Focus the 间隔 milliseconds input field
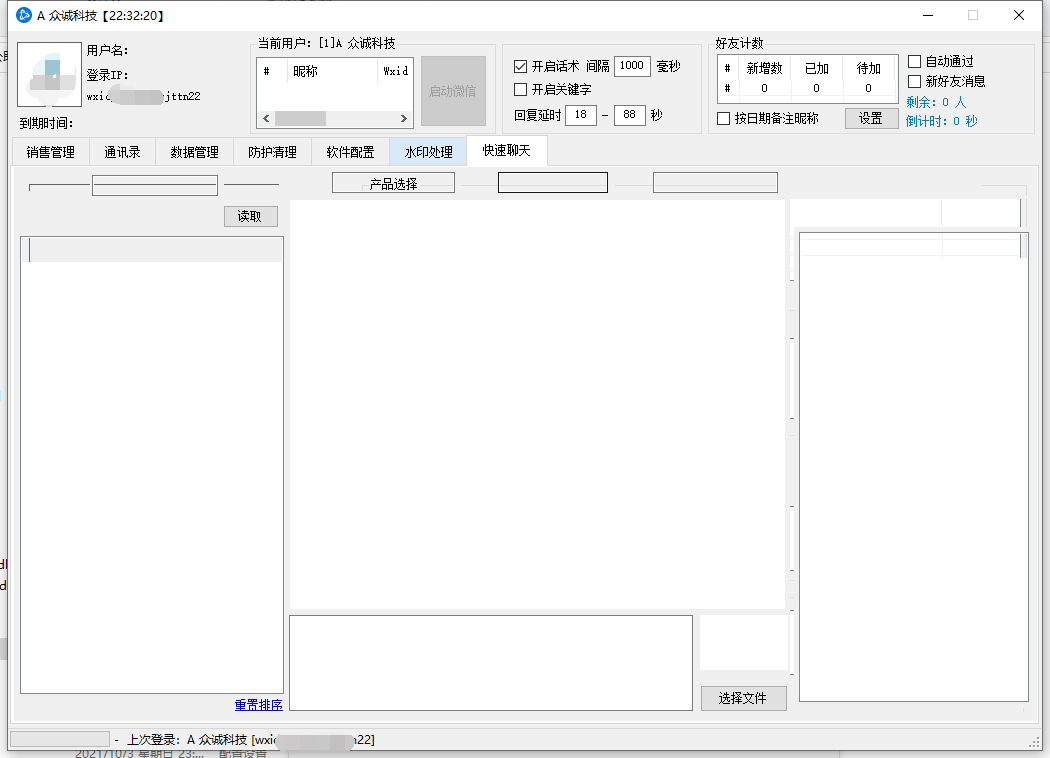Image resolution: width=1050 pixels, height=758 pixels. 632,66
